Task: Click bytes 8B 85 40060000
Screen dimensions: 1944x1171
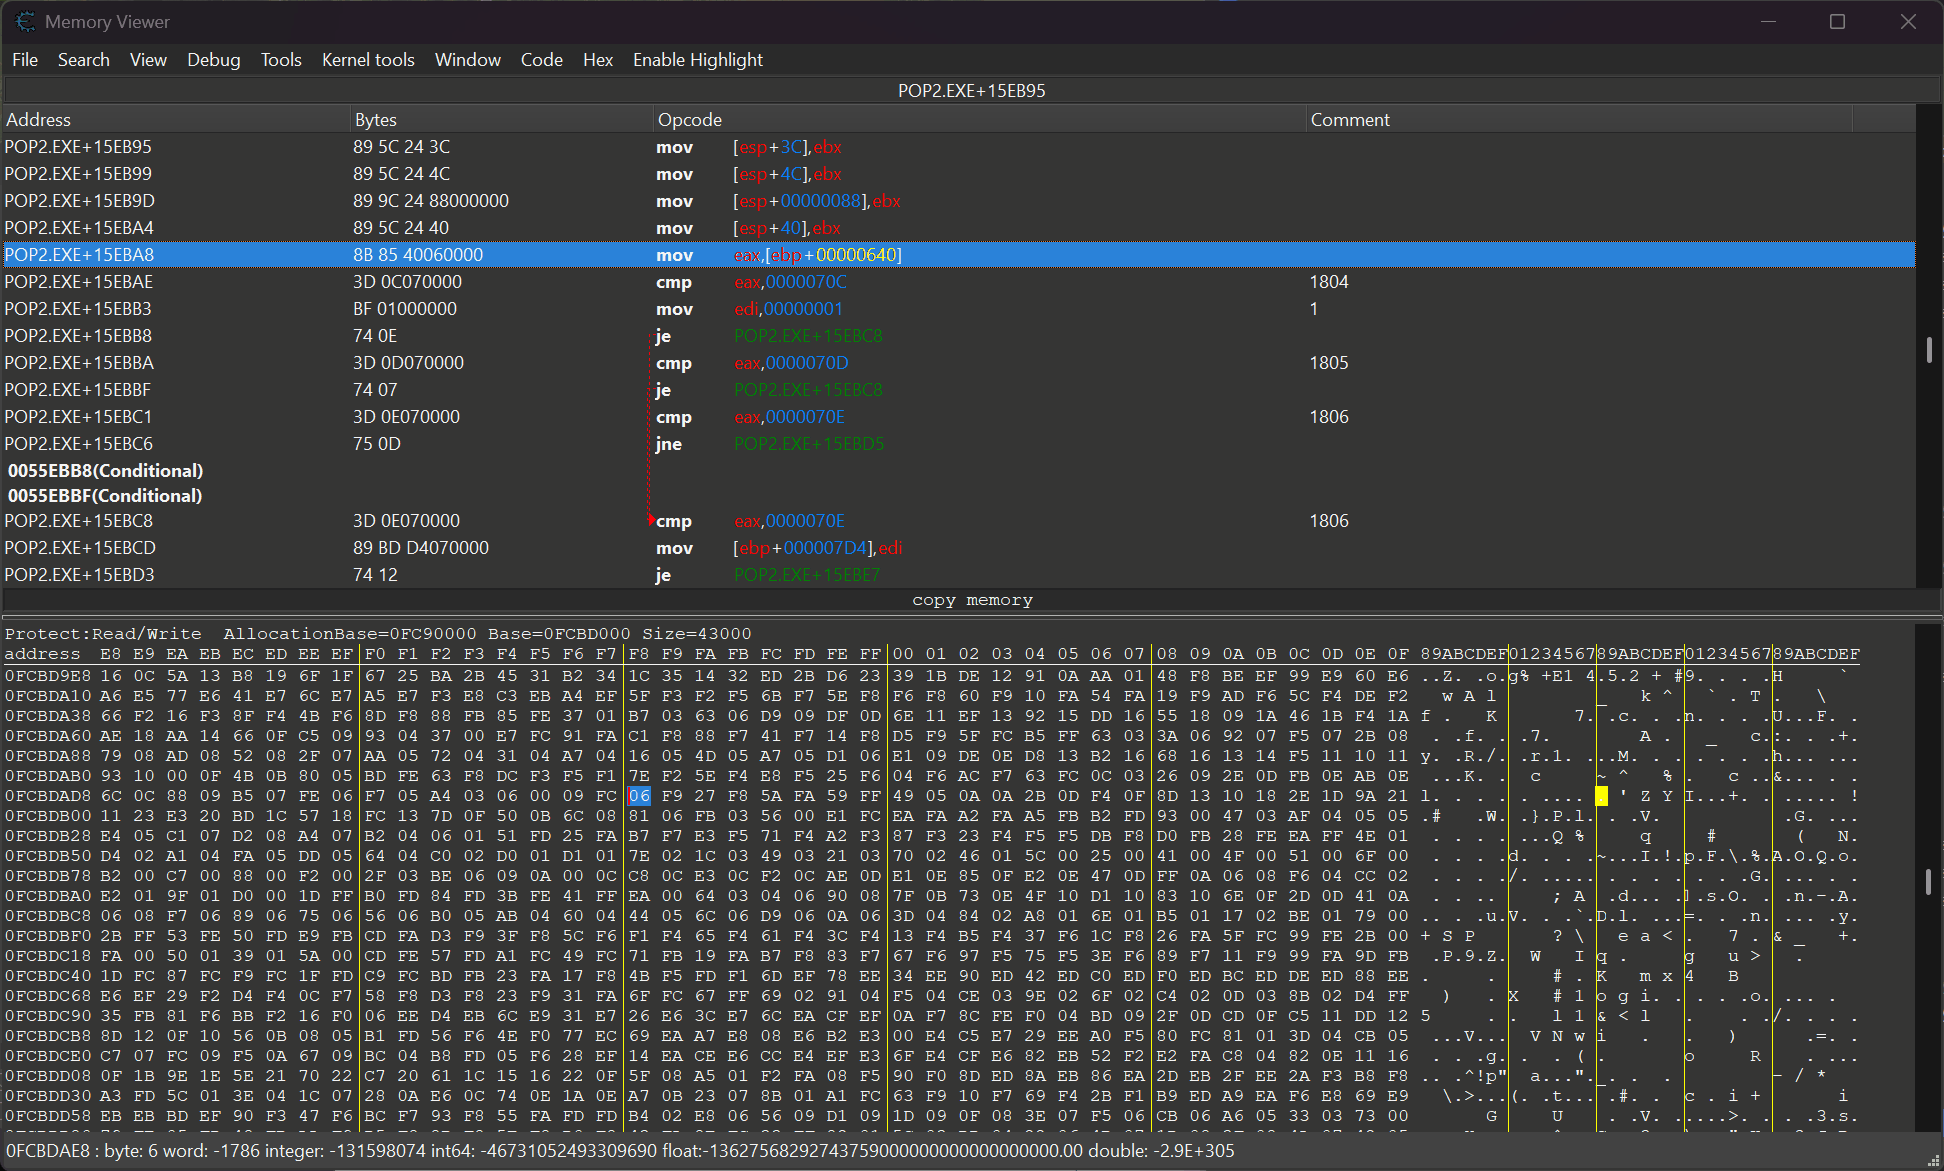Action: (x=418, y=255)
